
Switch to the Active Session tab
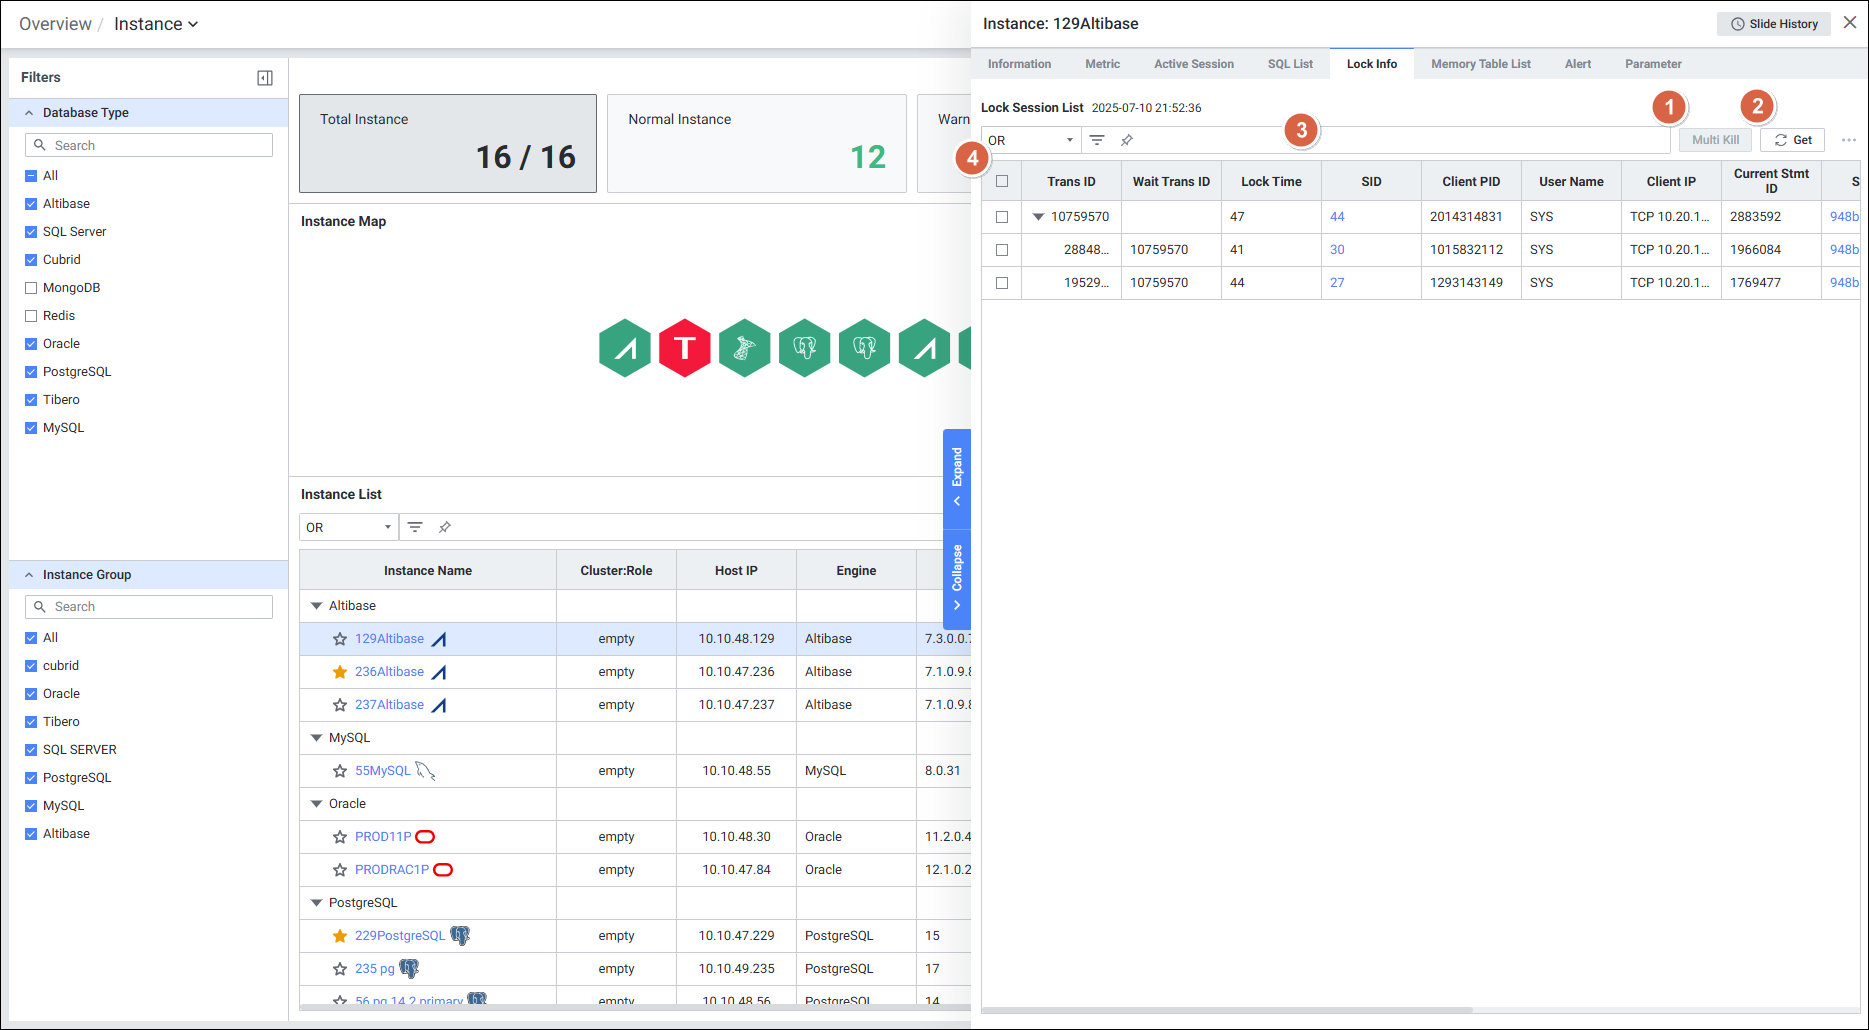click(1193, 64)
